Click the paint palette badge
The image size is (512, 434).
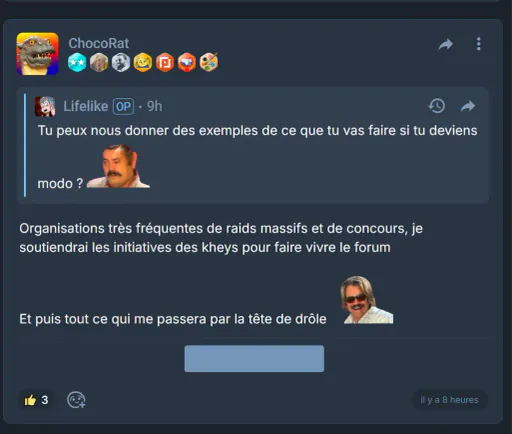209,62
